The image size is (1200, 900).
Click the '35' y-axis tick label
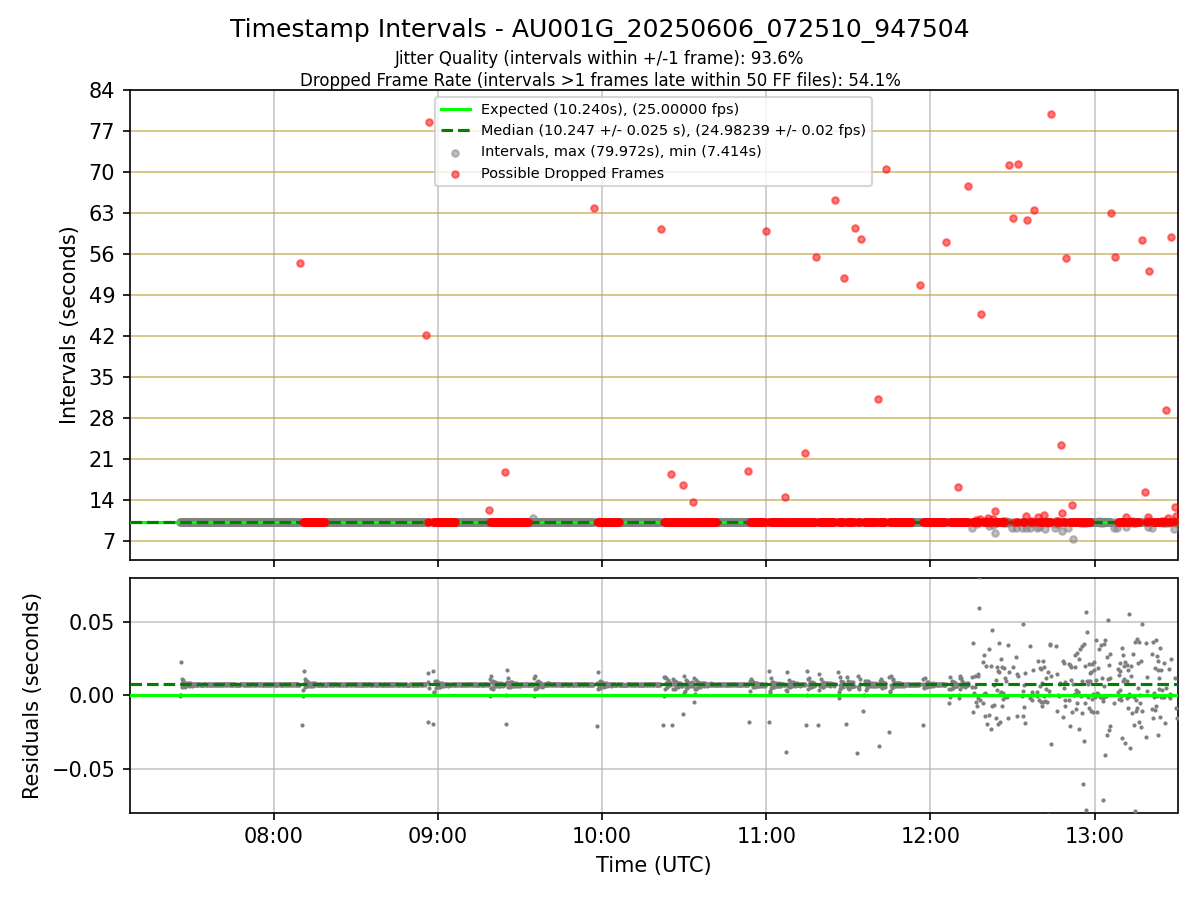tap(103, 377)
